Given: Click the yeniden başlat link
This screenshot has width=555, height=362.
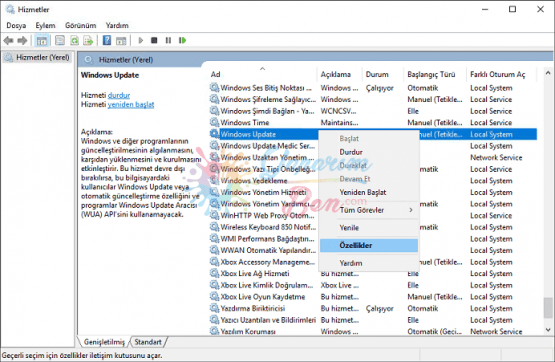Looking at the screenshot, I should tap(131, 104).
